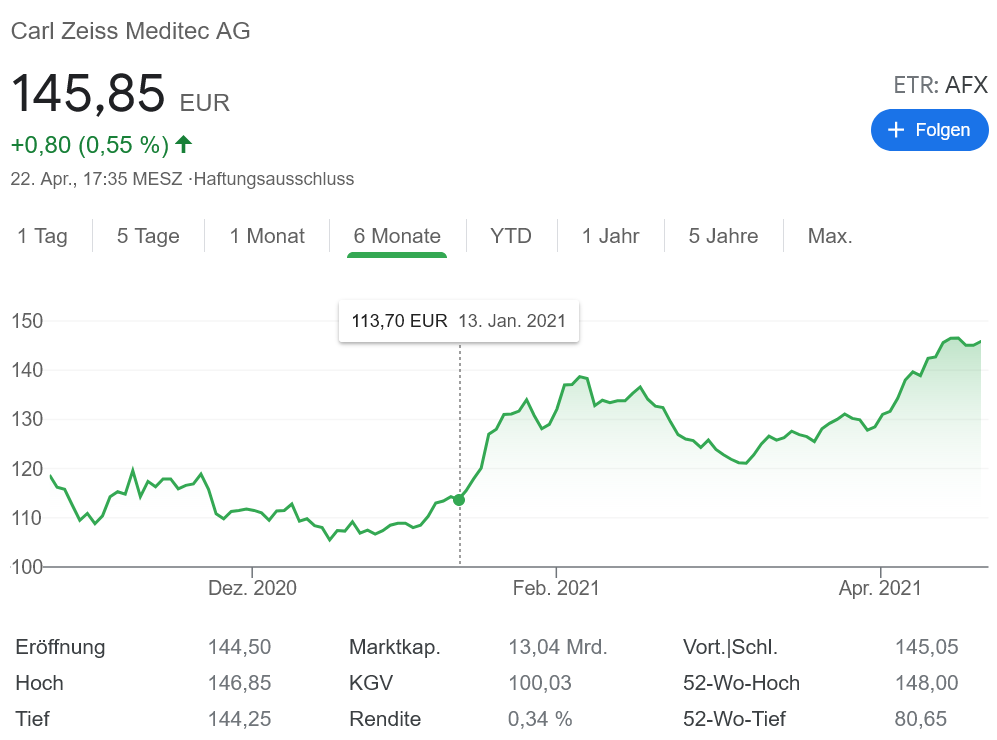
Task: Click the plus icon in the Folgen button
Action: [x=896, y=130]
